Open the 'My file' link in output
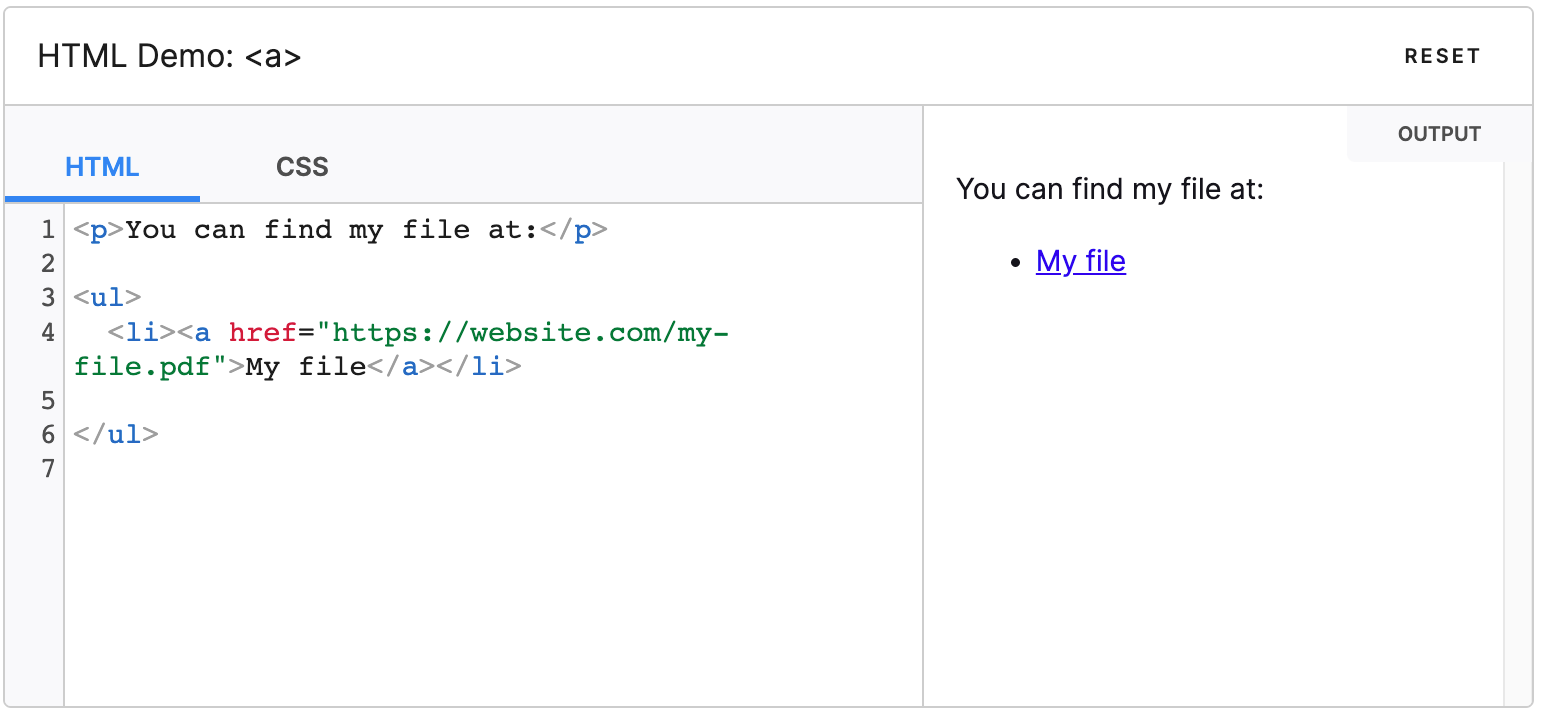Viewport: 1542px width, 714px height. click(x=1080, y=262)
